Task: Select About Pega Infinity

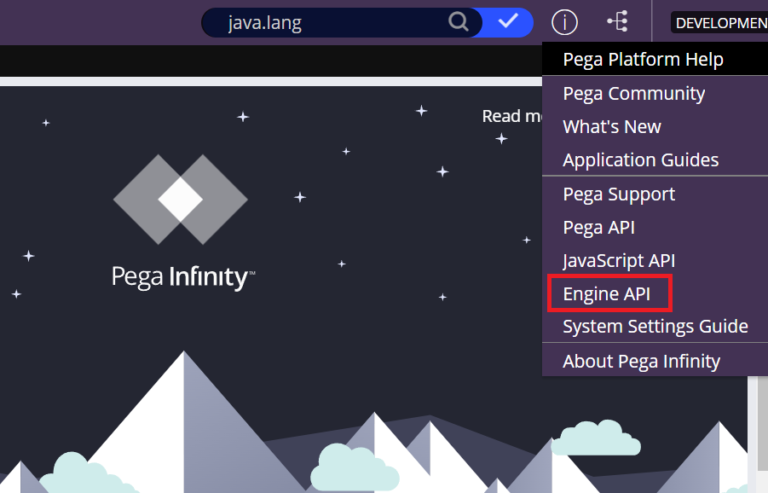Action: tap(641, 361)
